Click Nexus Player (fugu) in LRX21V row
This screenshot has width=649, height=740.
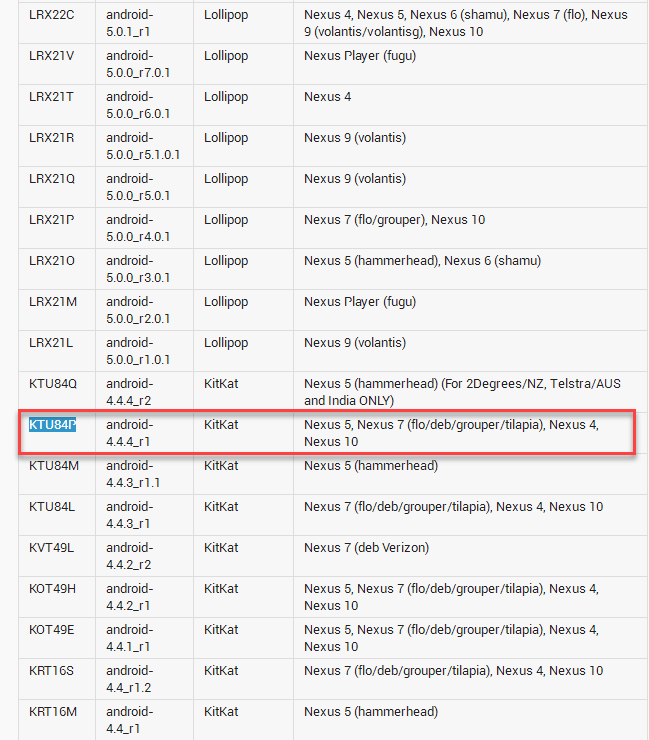point(360,57)
